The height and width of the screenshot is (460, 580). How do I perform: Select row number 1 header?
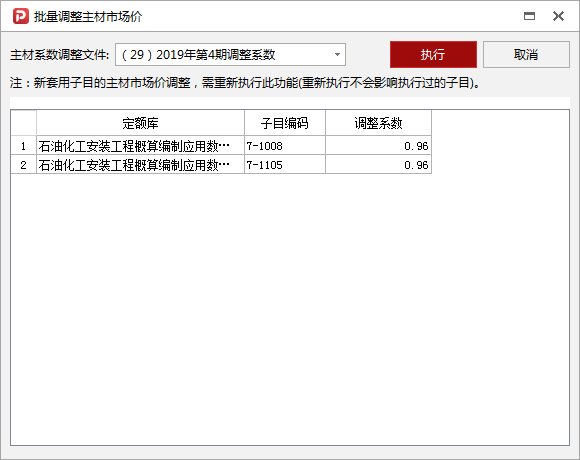click(24, 145)
